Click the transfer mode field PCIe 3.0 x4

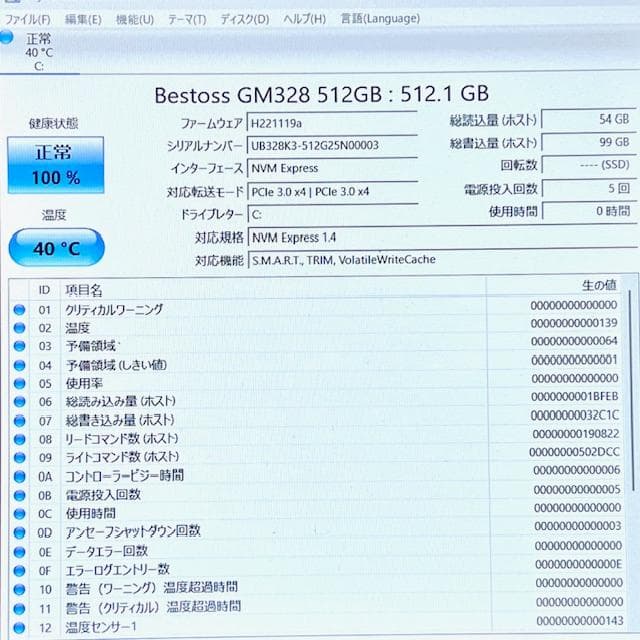pyautogui.click(x=332, y=191)
